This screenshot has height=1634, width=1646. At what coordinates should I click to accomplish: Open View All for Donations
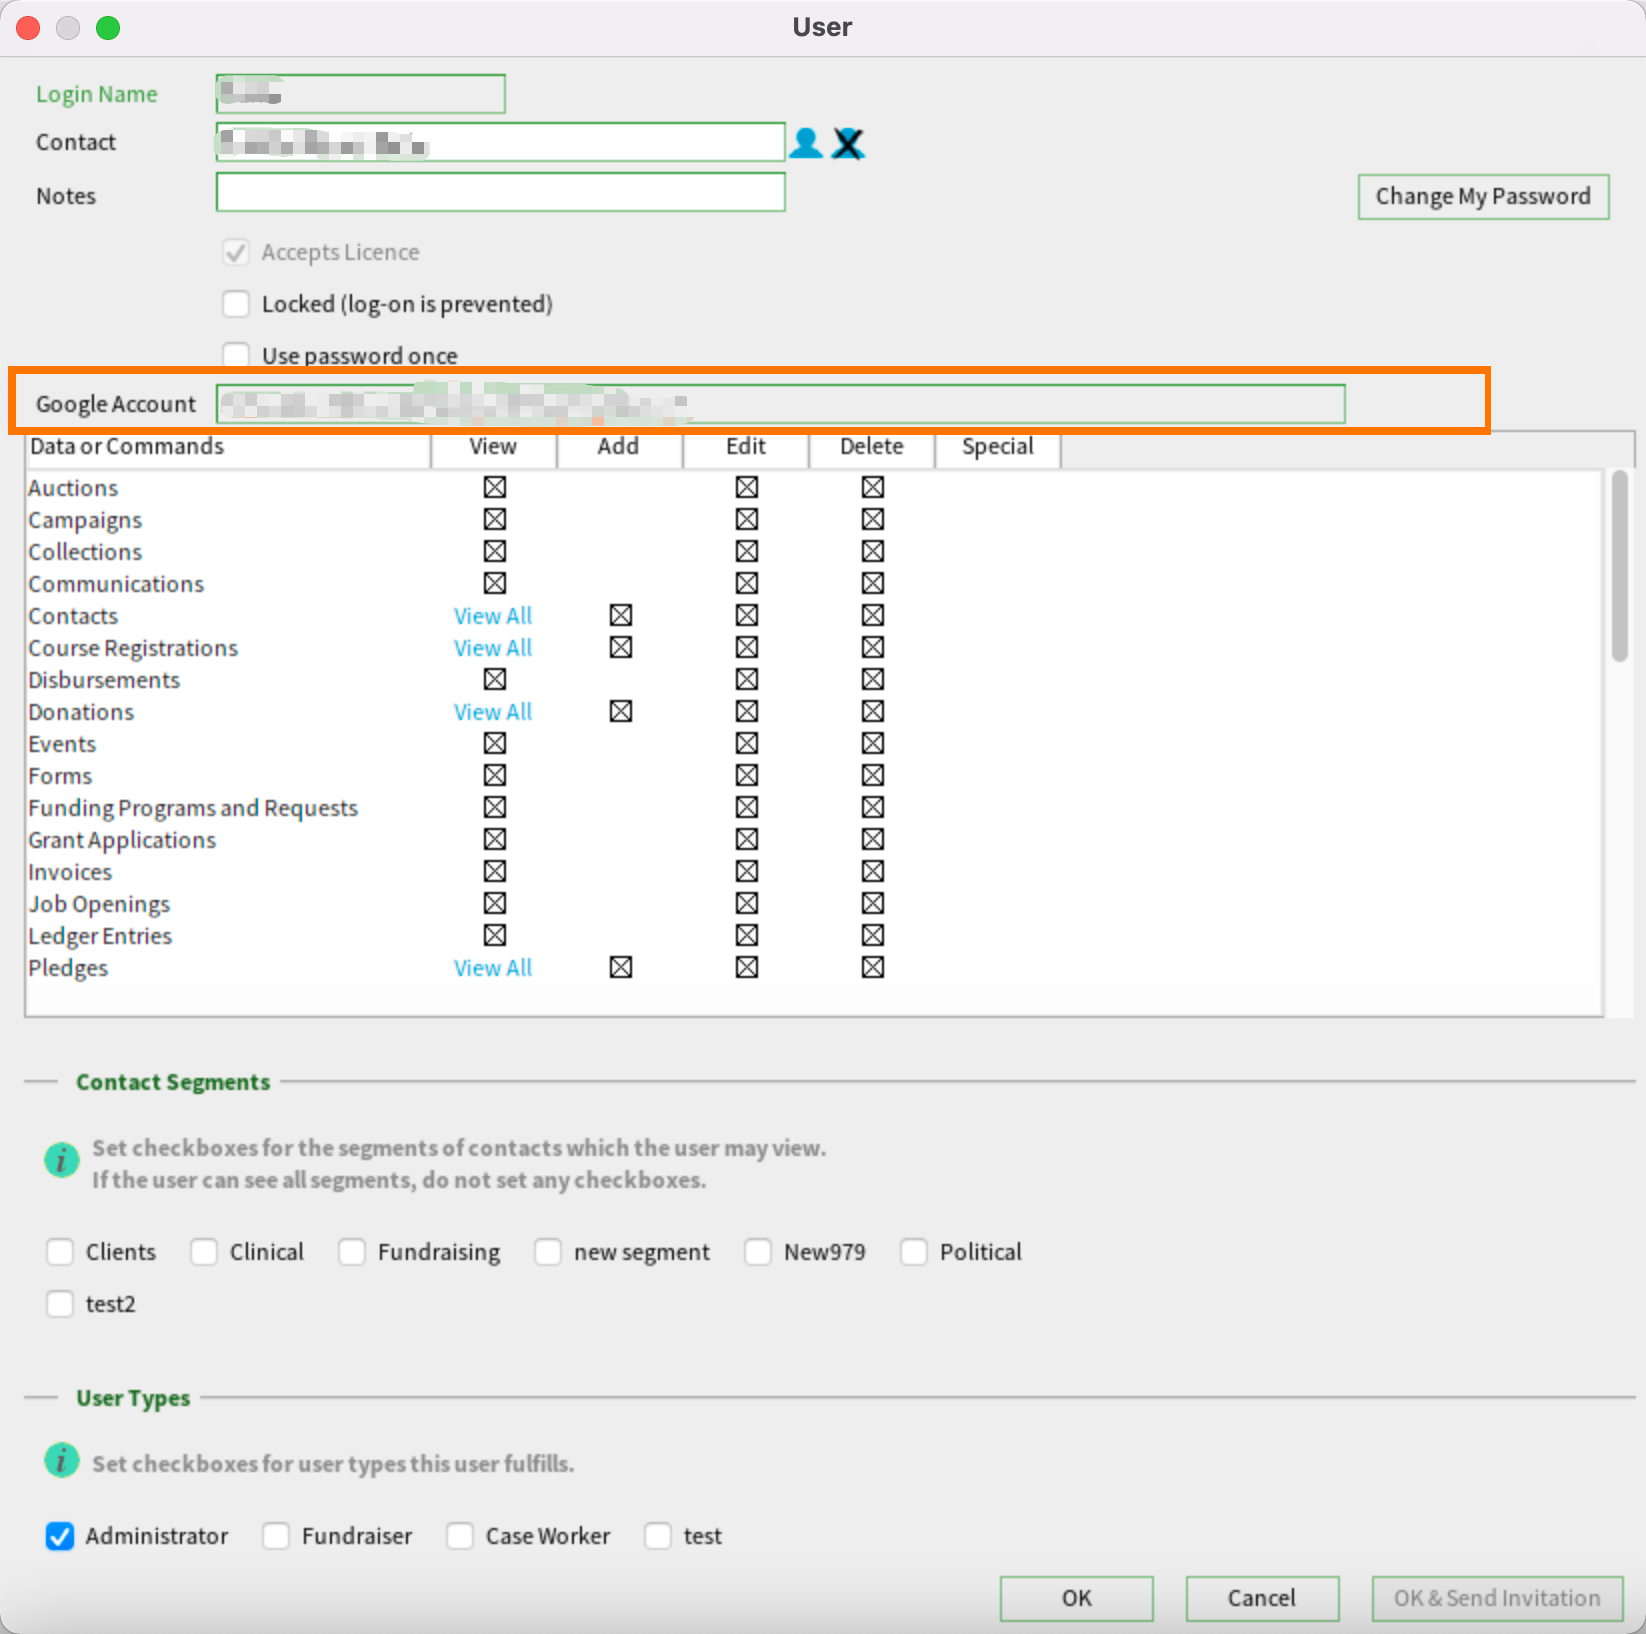click(x=492, y=711)
